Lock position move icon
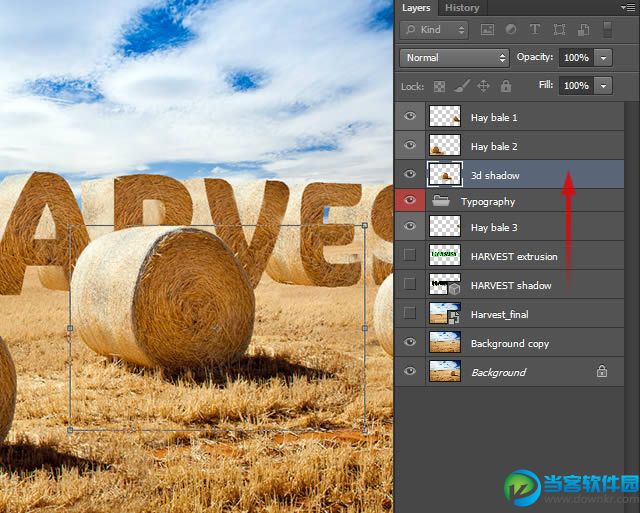This screenshot has height=513, width=640. click(x=483, y=86)
